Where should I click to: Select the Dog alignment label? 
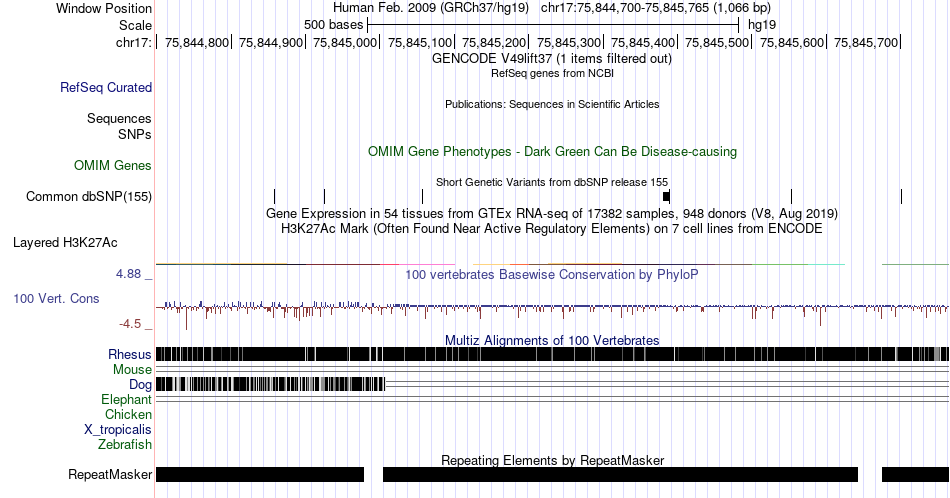(140, 385)
